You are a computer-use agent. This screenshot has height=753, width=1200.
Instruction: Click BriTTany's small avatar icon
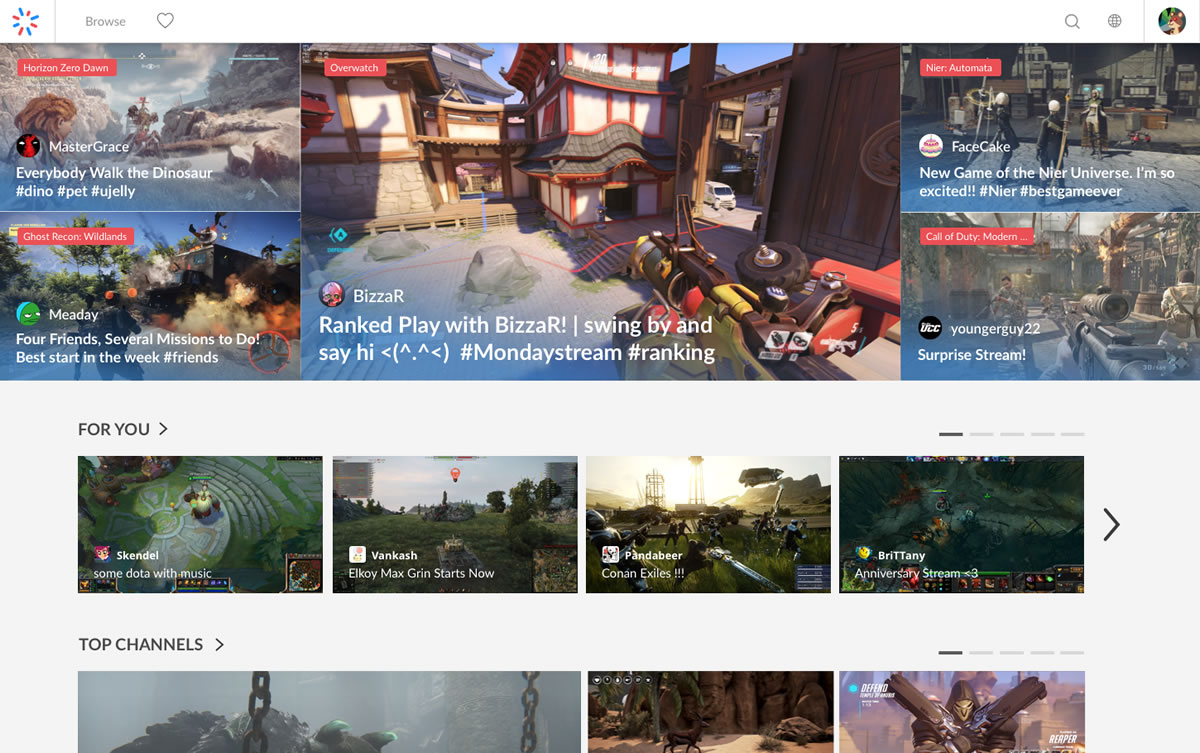863,554
